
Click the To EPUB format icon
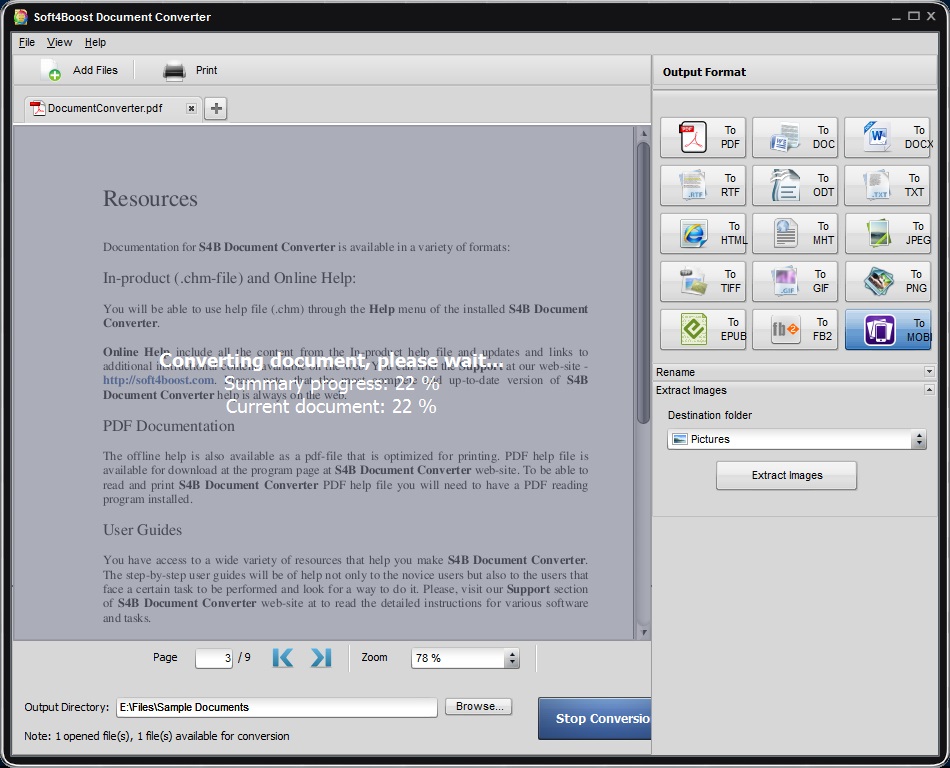(x=702, y=329)
